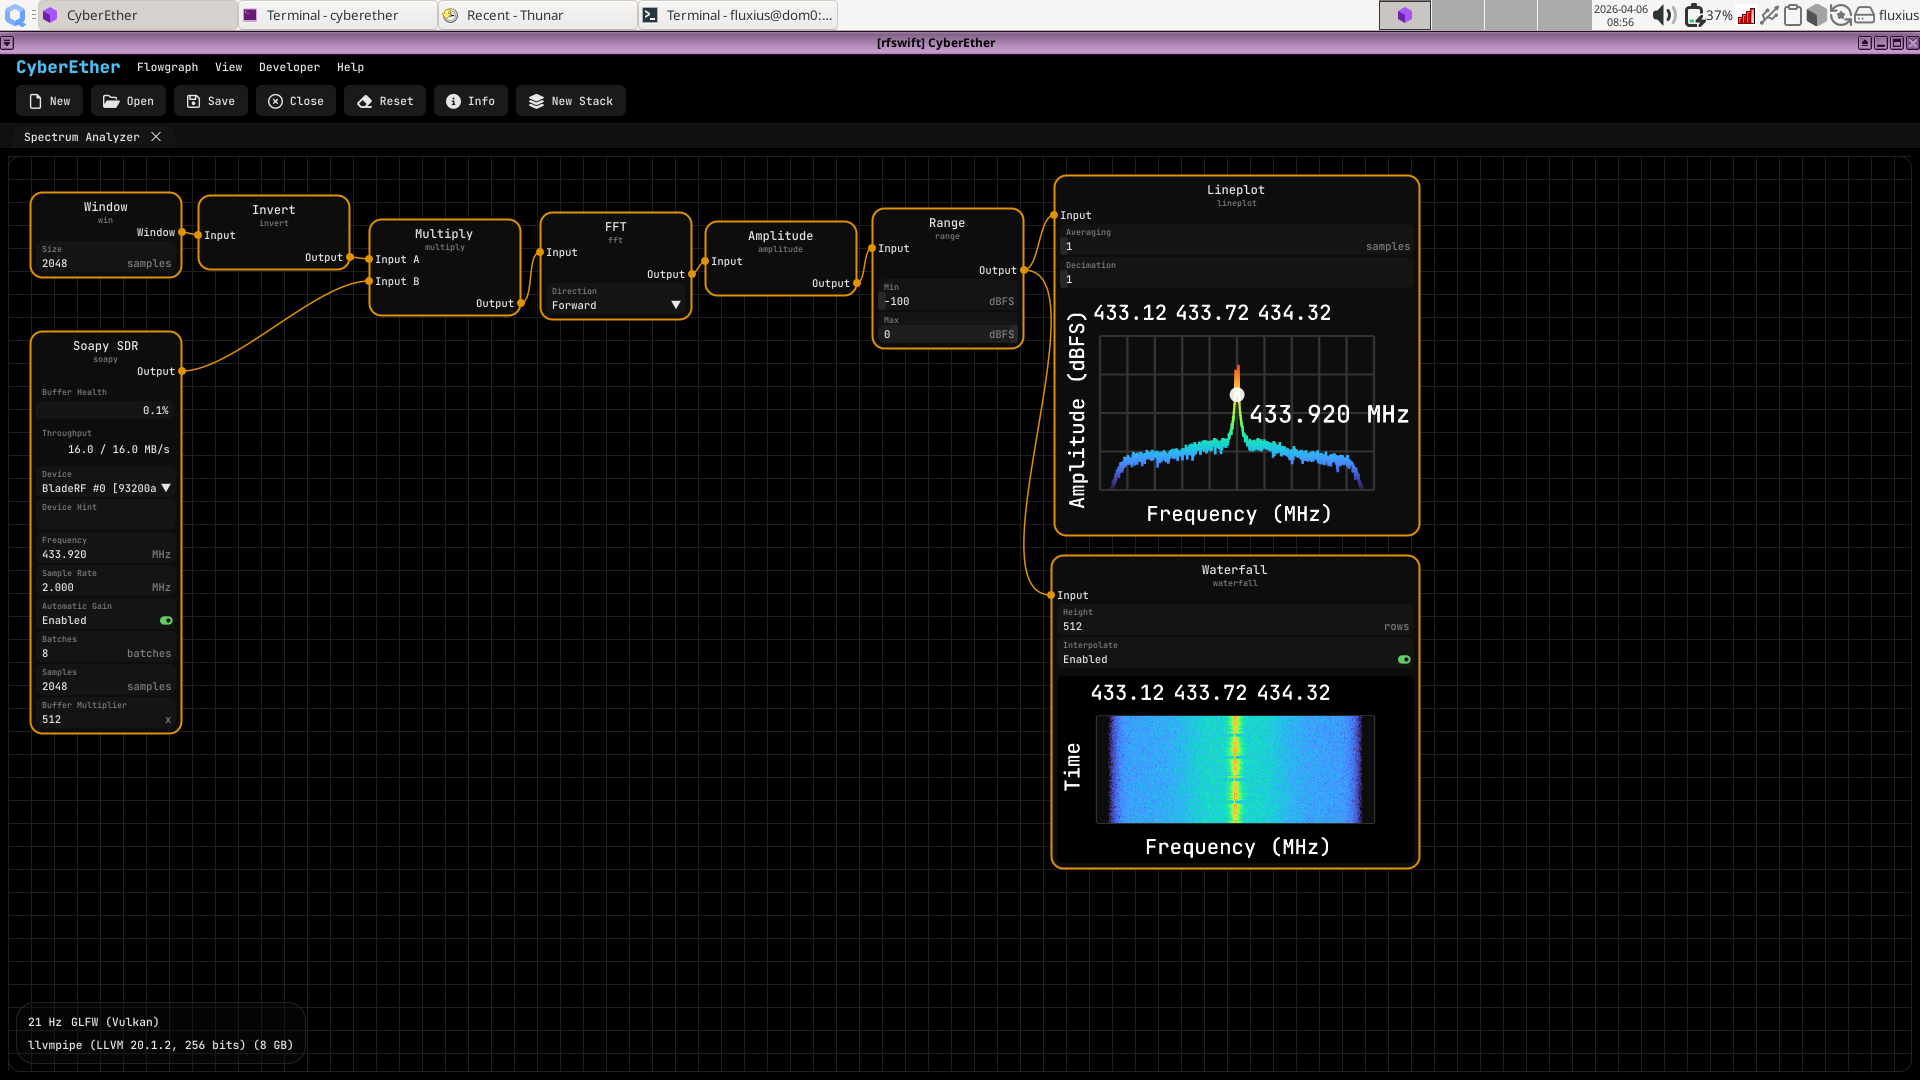The width and height of the screenshot is (1920, 1080).
Task: Click the volume speaker icon in system tray
Action: click(1663, 15)
